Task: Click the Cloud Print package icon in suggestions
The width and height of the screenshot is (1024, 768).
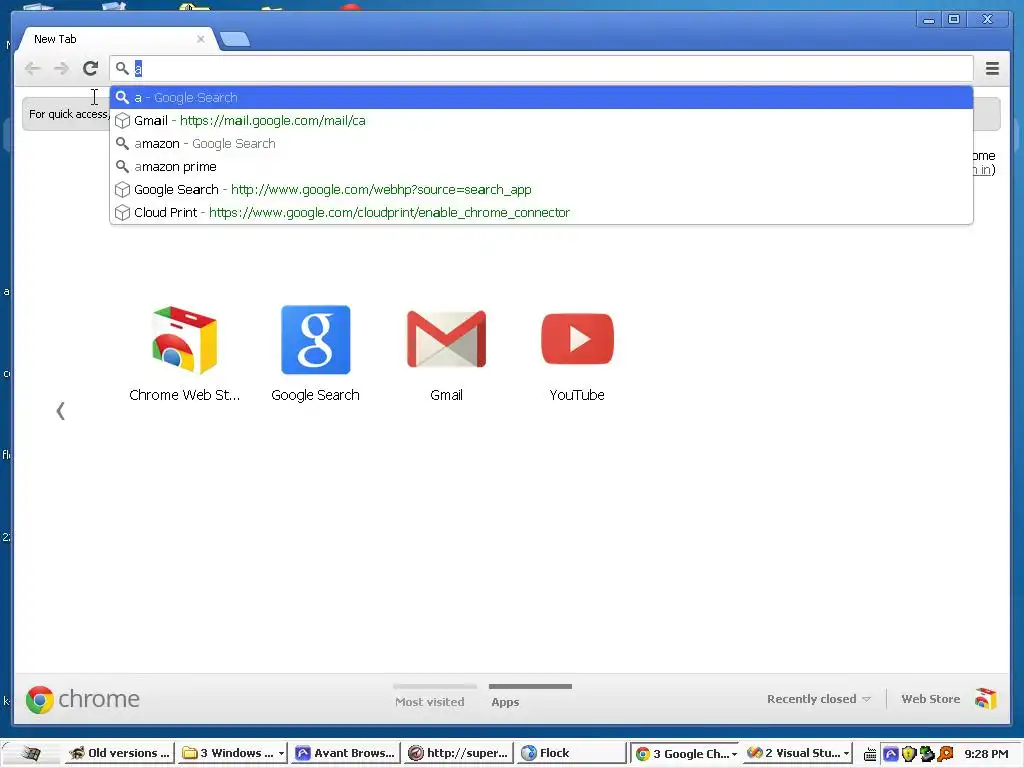Action: tap(122, 213)
